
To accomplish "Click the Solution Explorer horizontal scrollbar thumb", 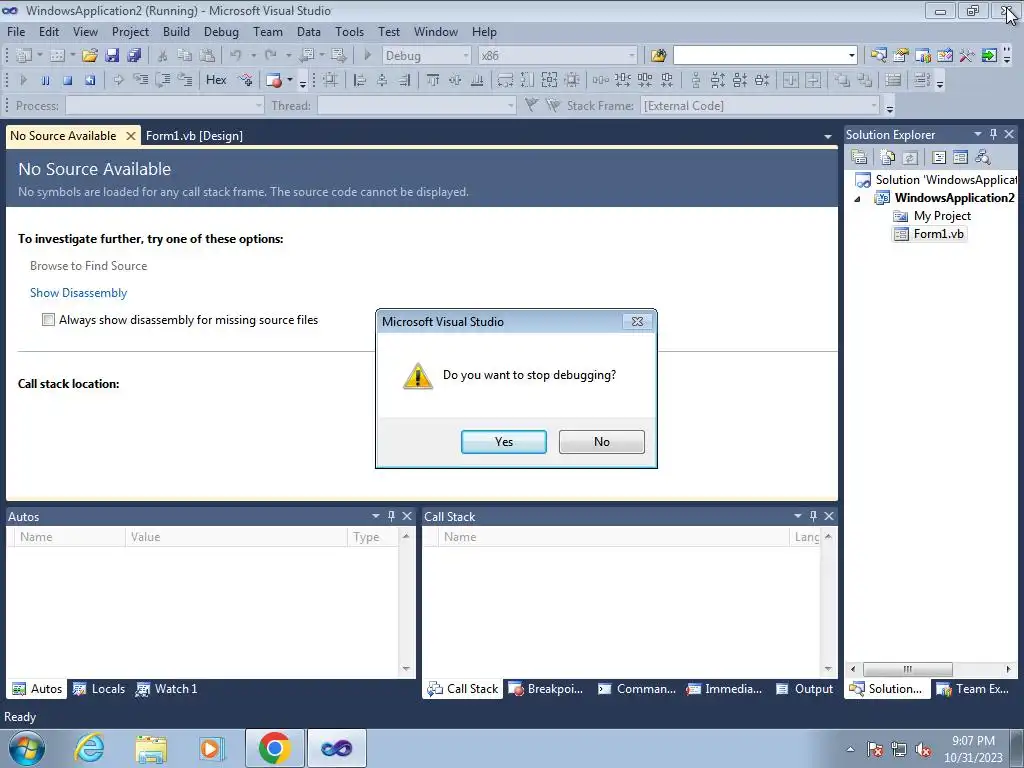I will tap(907, 669).
